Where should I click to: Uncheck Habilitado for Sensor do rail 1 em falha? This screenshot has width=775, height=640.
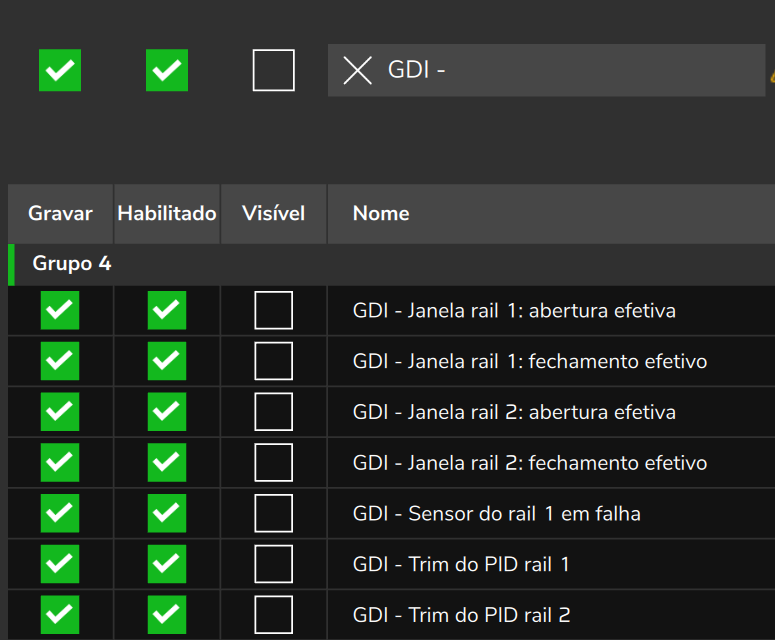(167, 513)
